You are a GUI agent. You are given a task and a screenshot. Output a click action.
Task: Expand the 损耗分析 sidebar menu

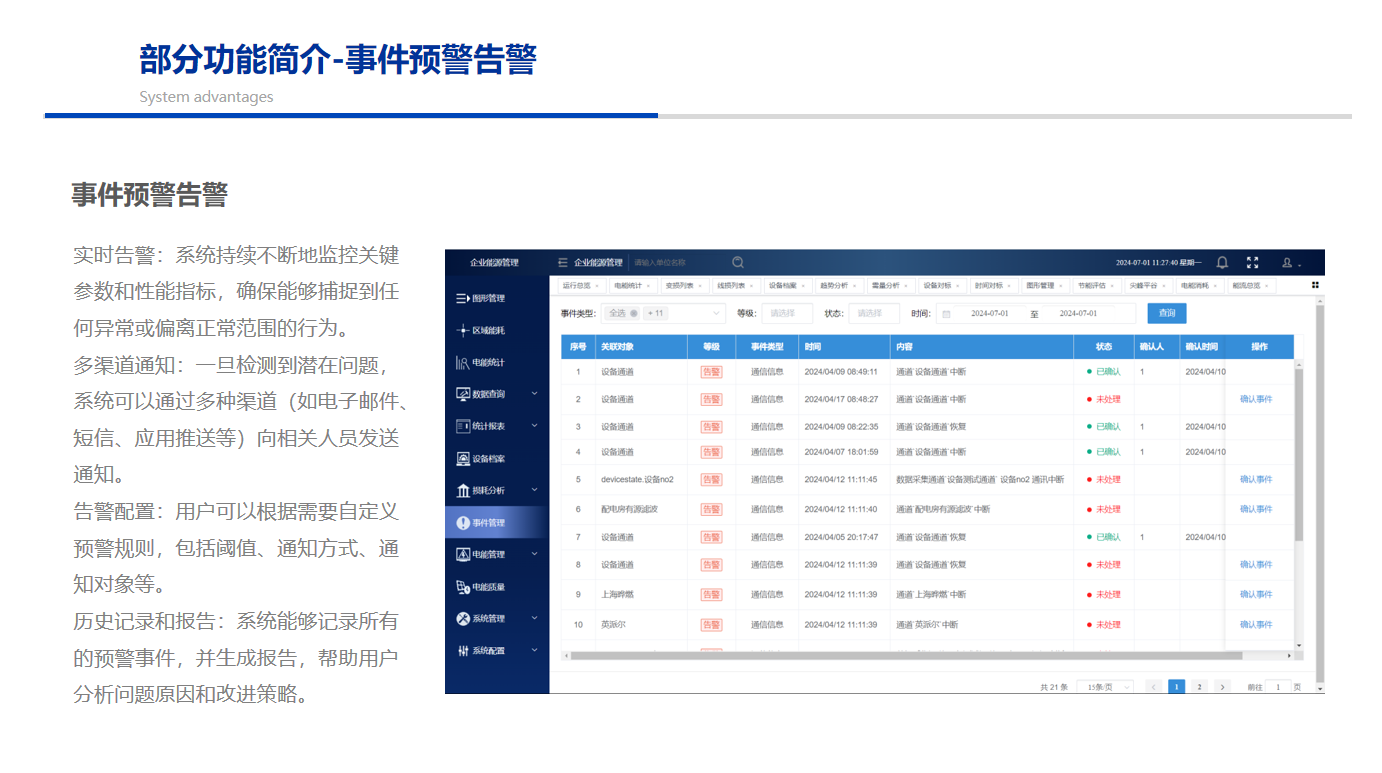tap(534, 490)
